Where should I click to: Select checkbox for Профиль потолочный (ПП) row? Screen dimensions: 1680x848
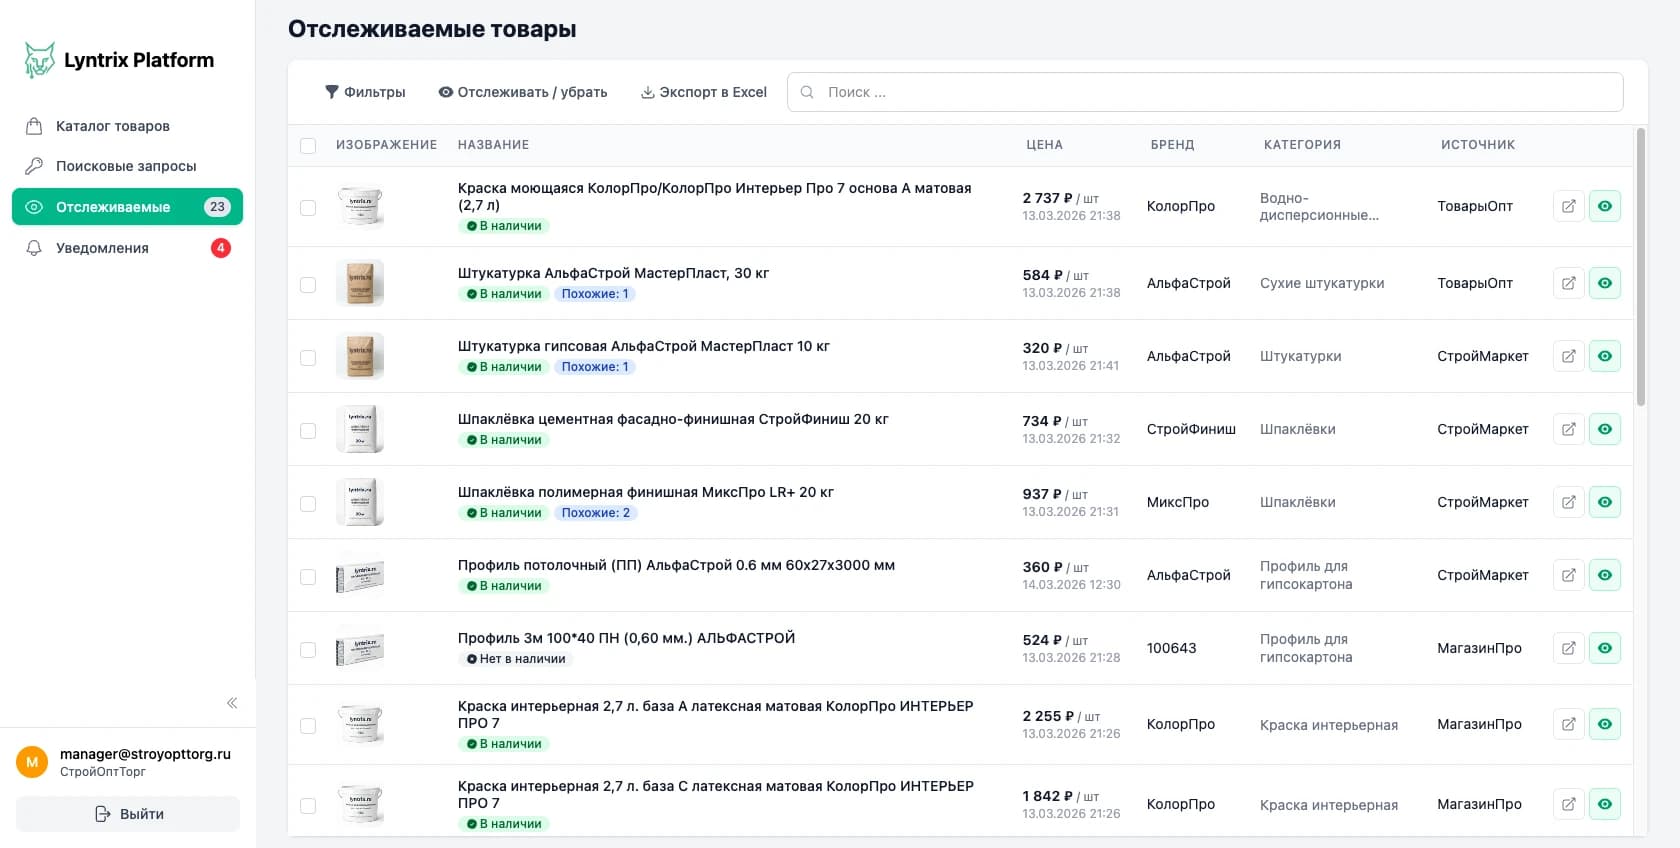click(308, 577)
